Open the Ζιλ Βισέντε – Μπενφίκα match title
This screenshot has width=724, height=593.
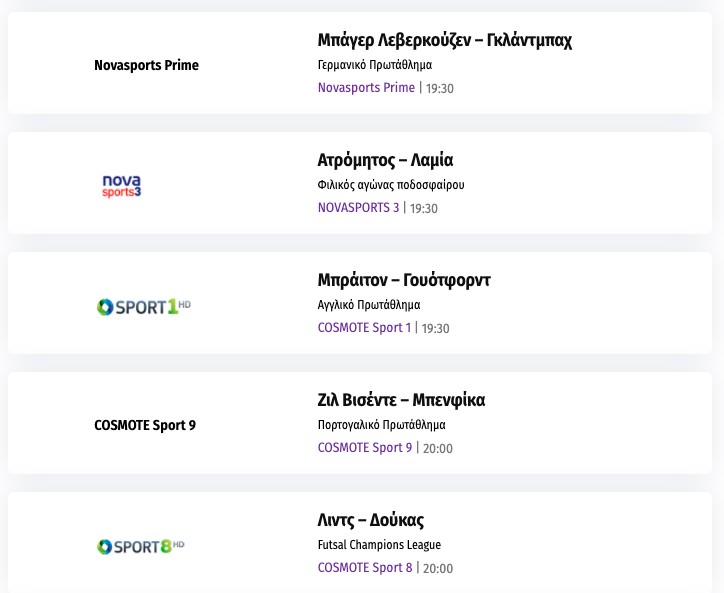(401, 400)
